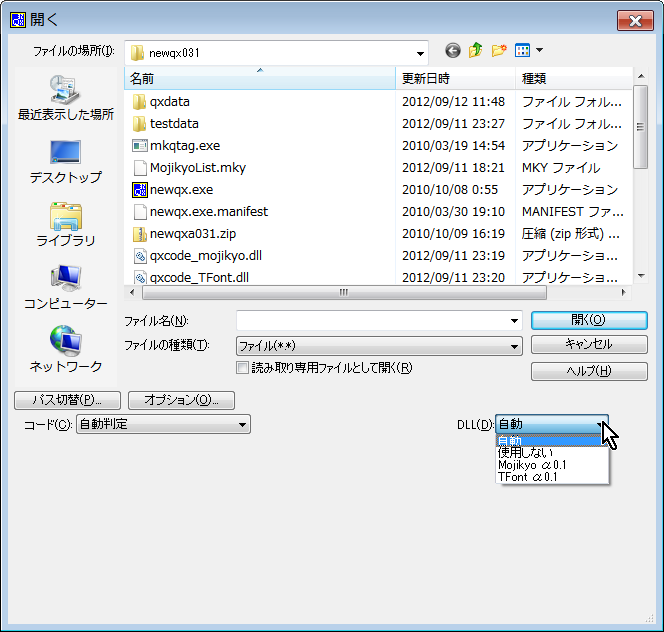Expand the ファイルの場所 location dropdown
The width and height of the screenshot is (664, 632).
pyautogui.click(x=420, y=53)
